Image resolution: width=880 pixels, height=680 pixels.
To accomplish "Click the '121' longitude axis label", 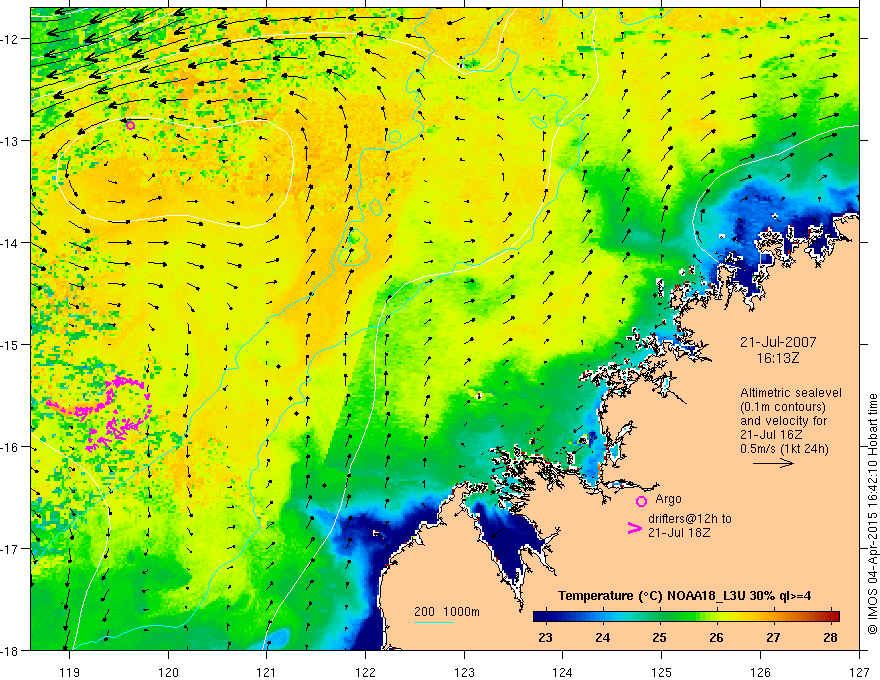I will (266, 672).
